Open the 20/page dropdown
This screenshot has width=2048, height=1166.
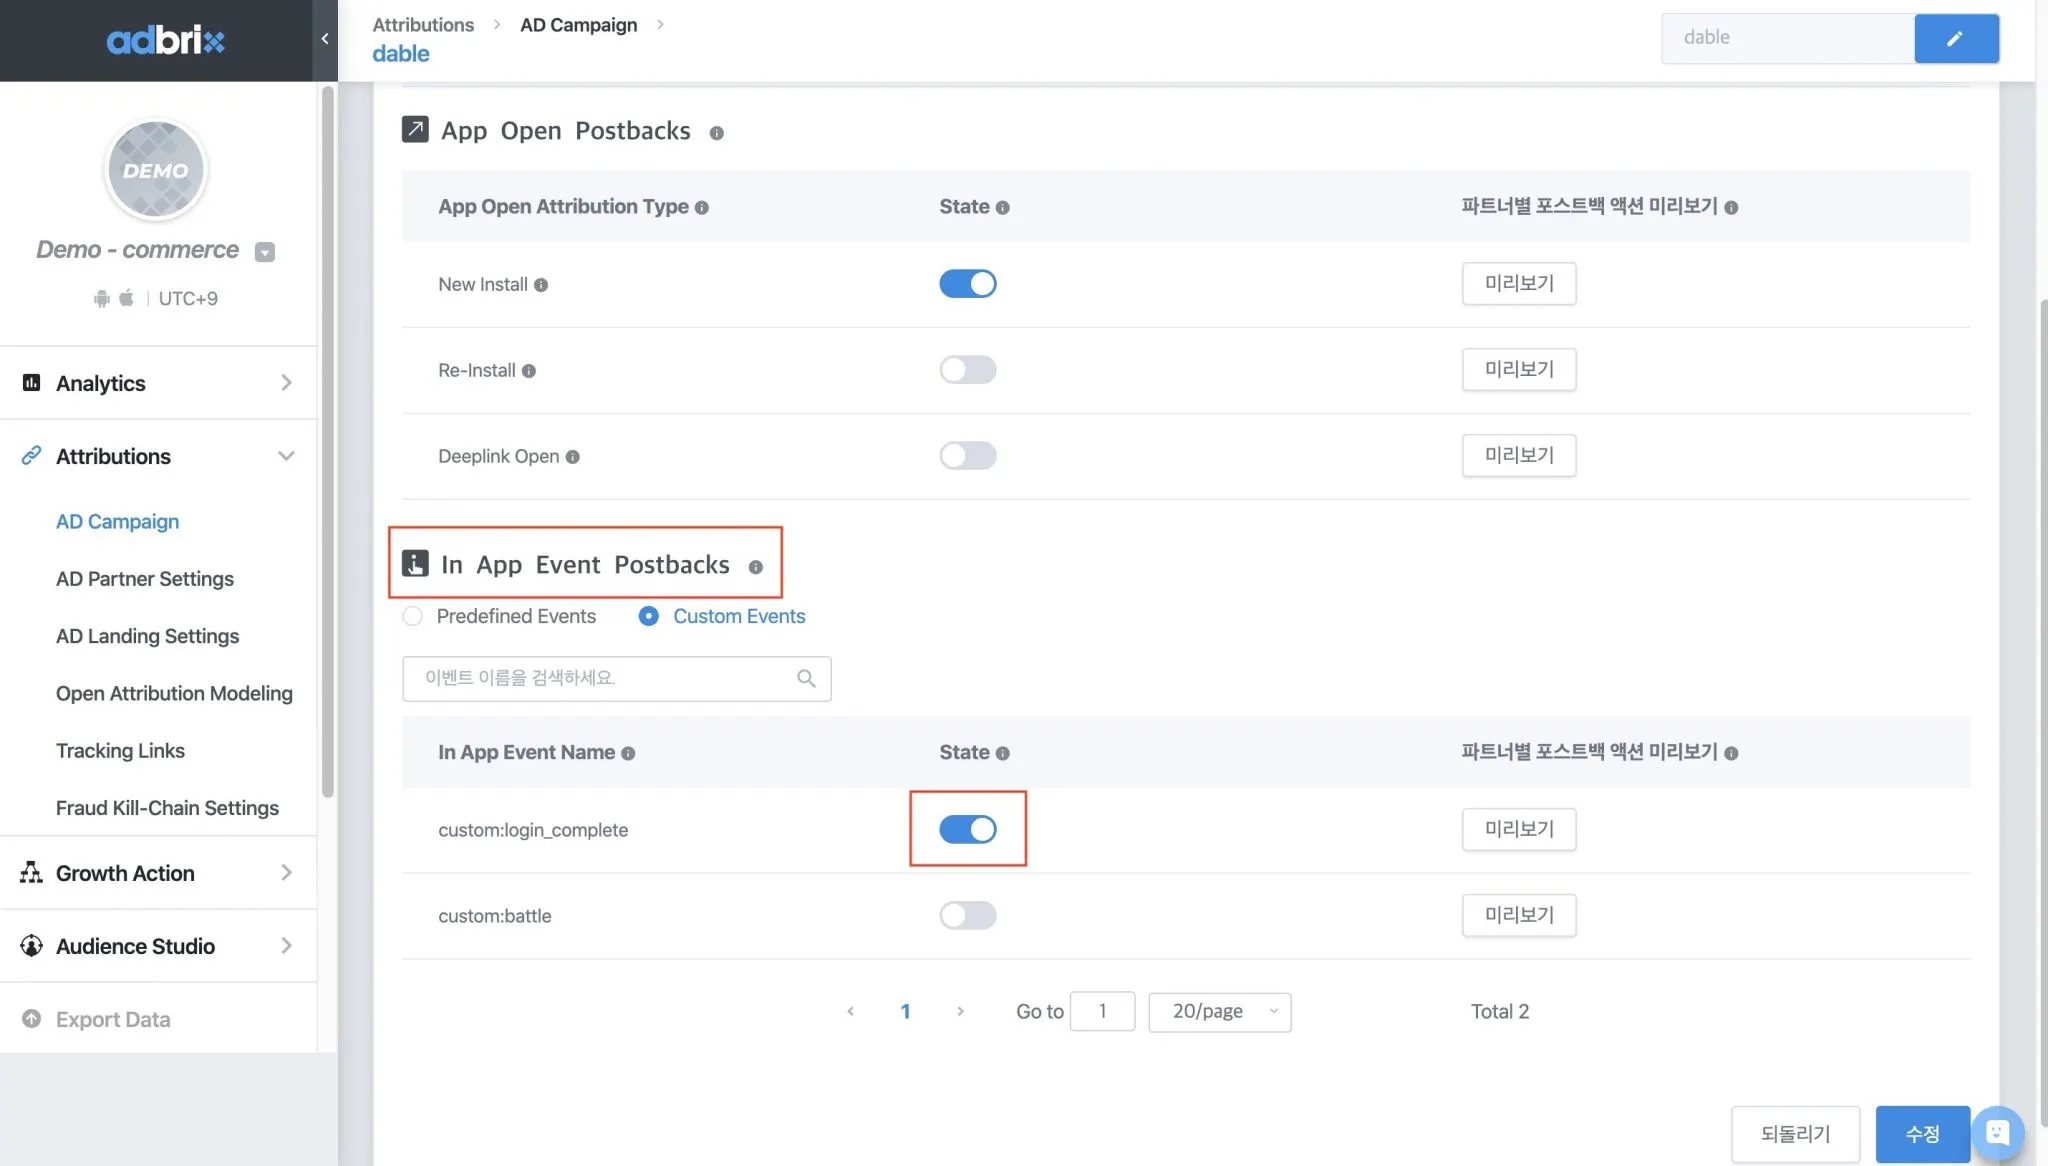click(1219, 1011)
